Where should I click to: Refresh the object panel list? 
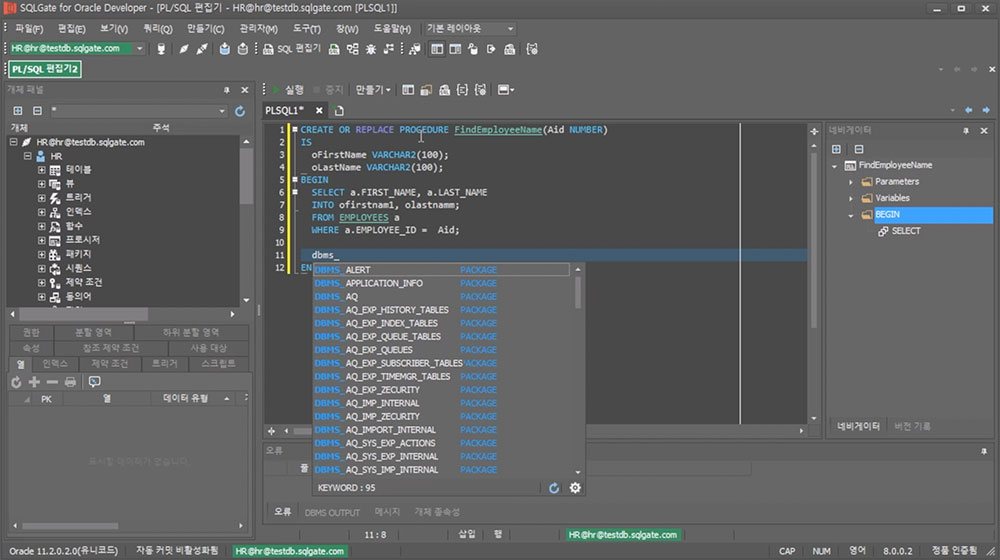point(240,111)
